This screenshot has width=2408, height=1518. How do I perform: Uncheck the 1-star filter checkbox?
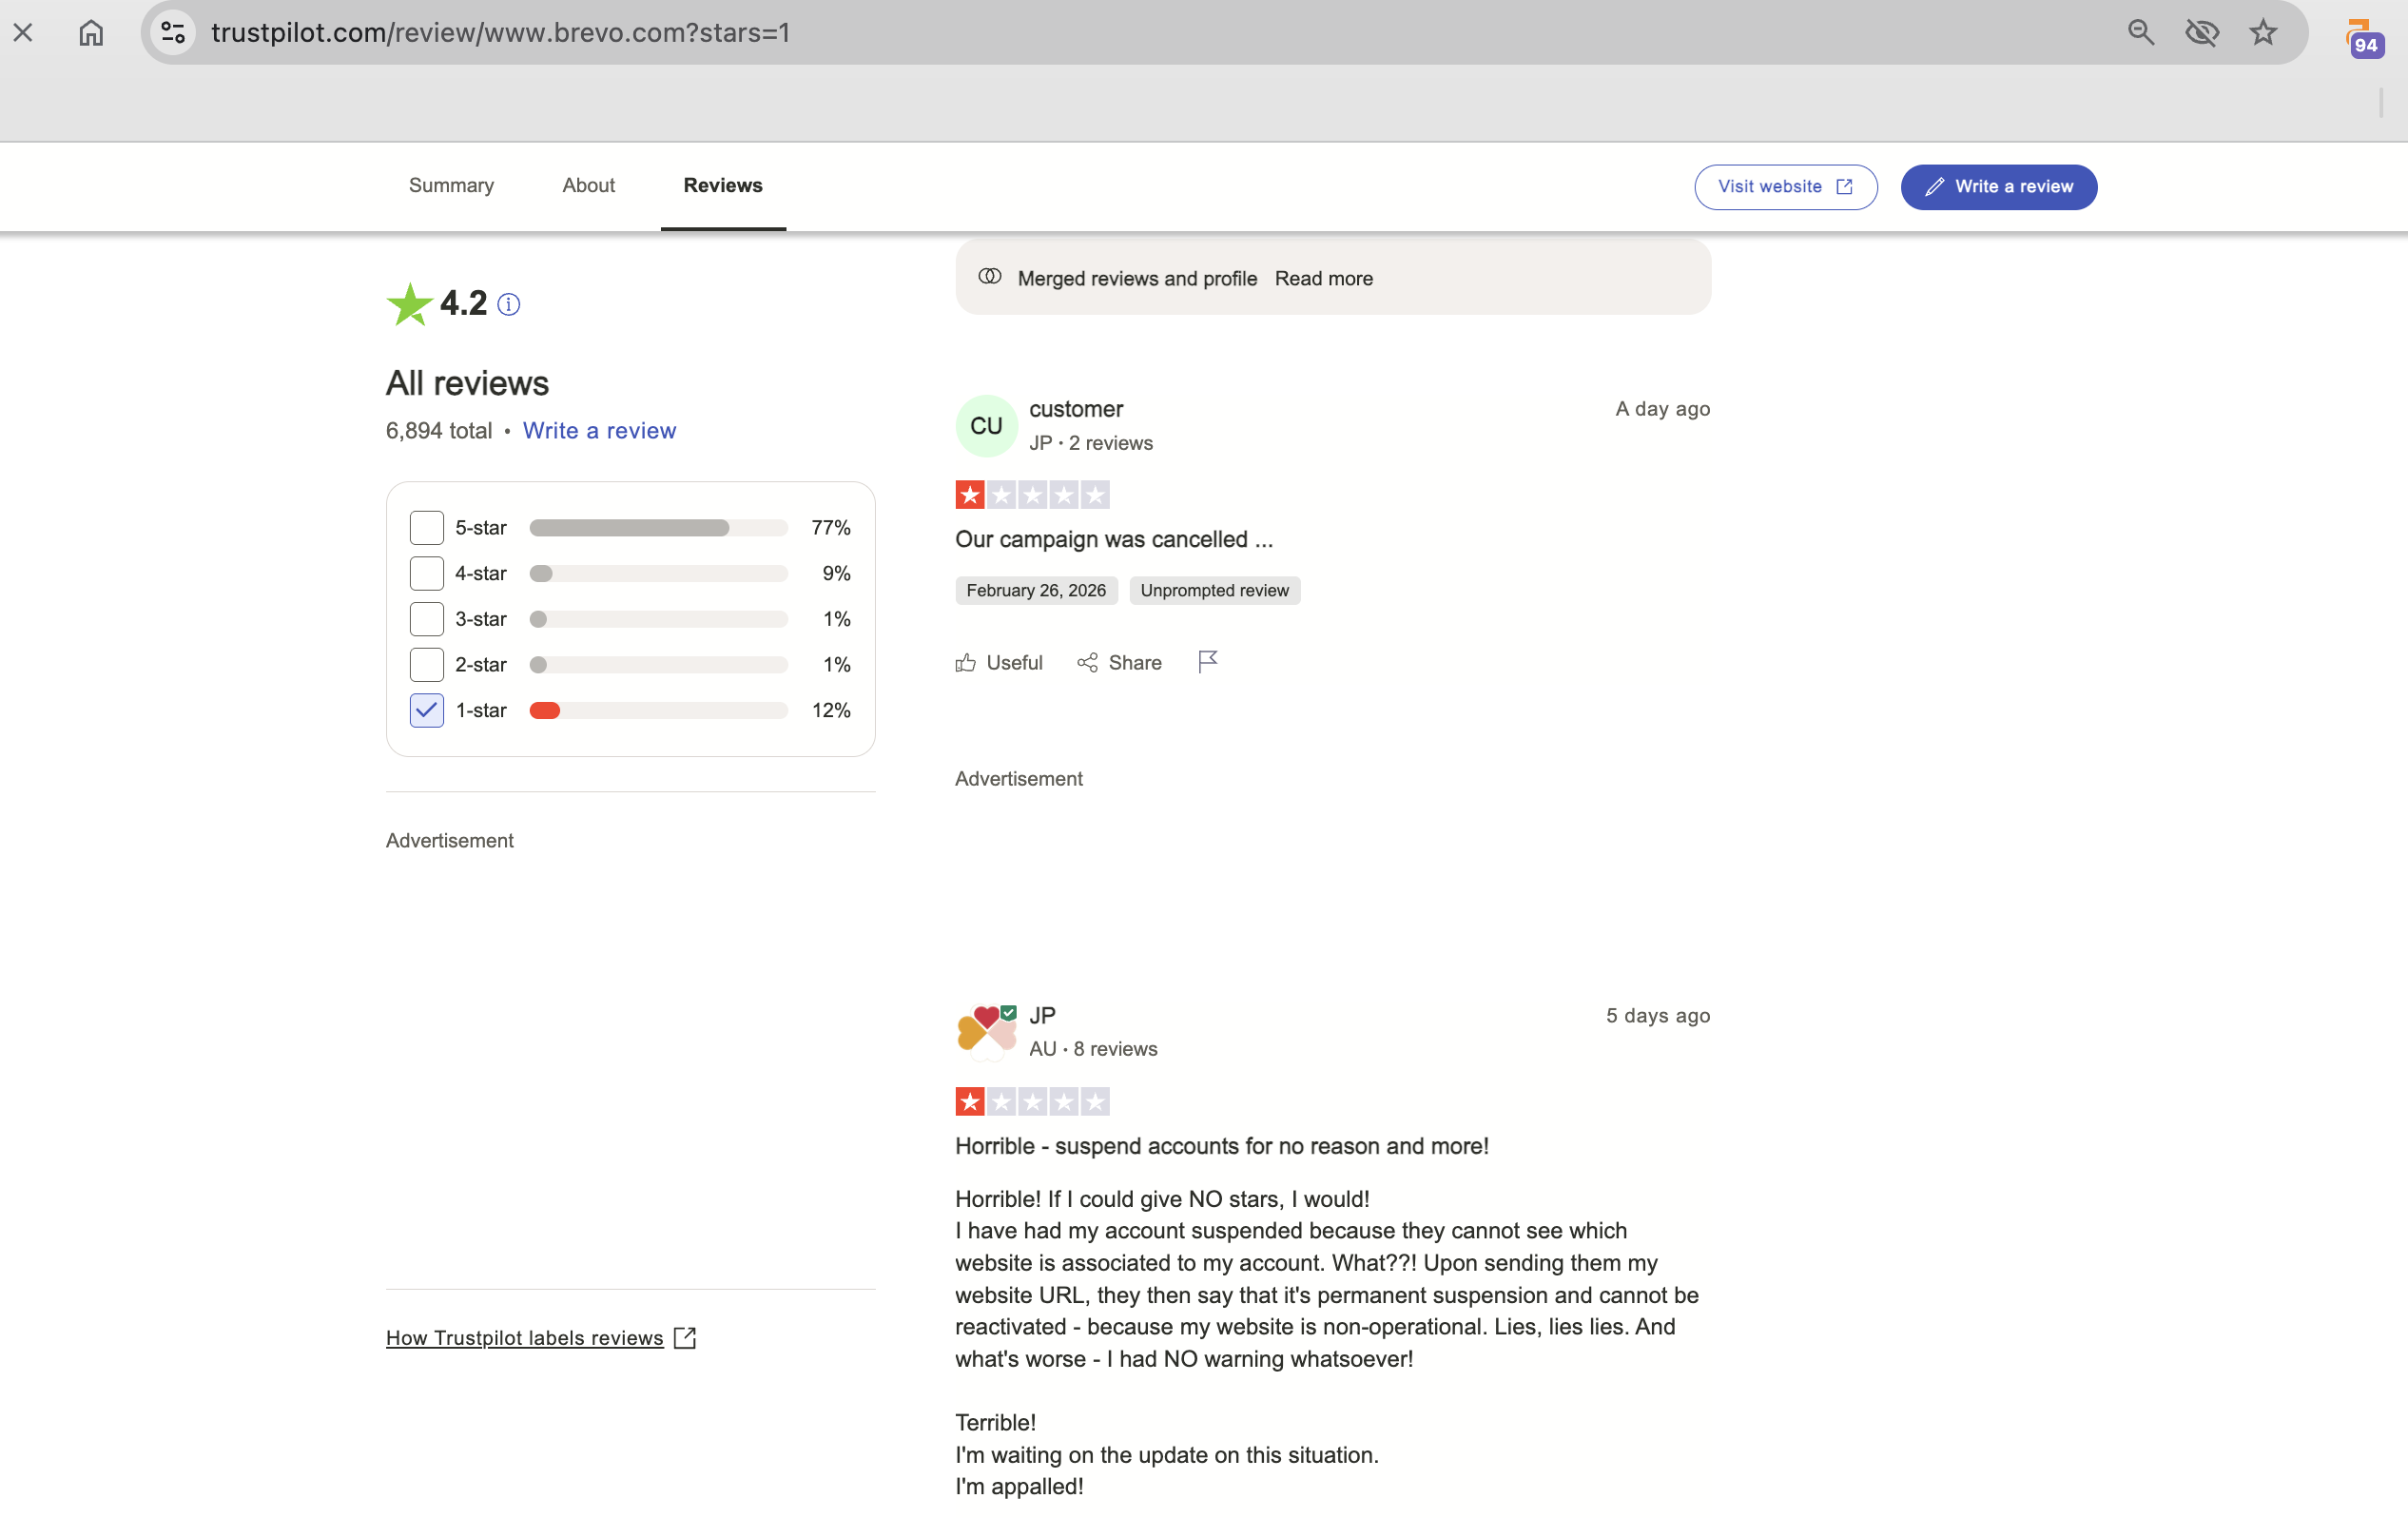tap(426, 710)
